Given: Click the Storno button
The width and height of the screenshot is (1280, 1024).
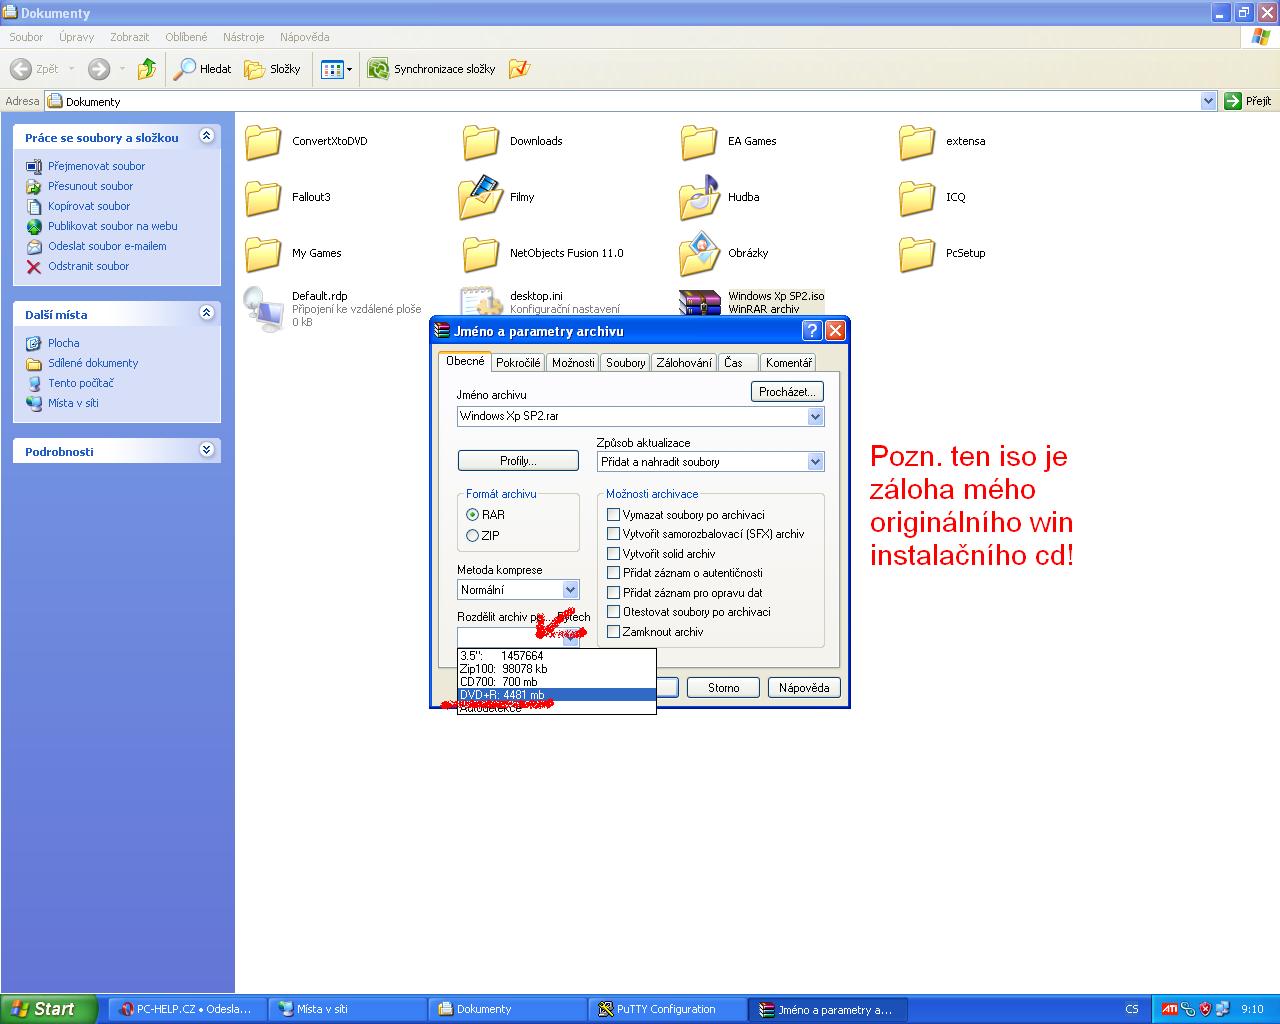Looking at the screenshot, I should point(724,688).
